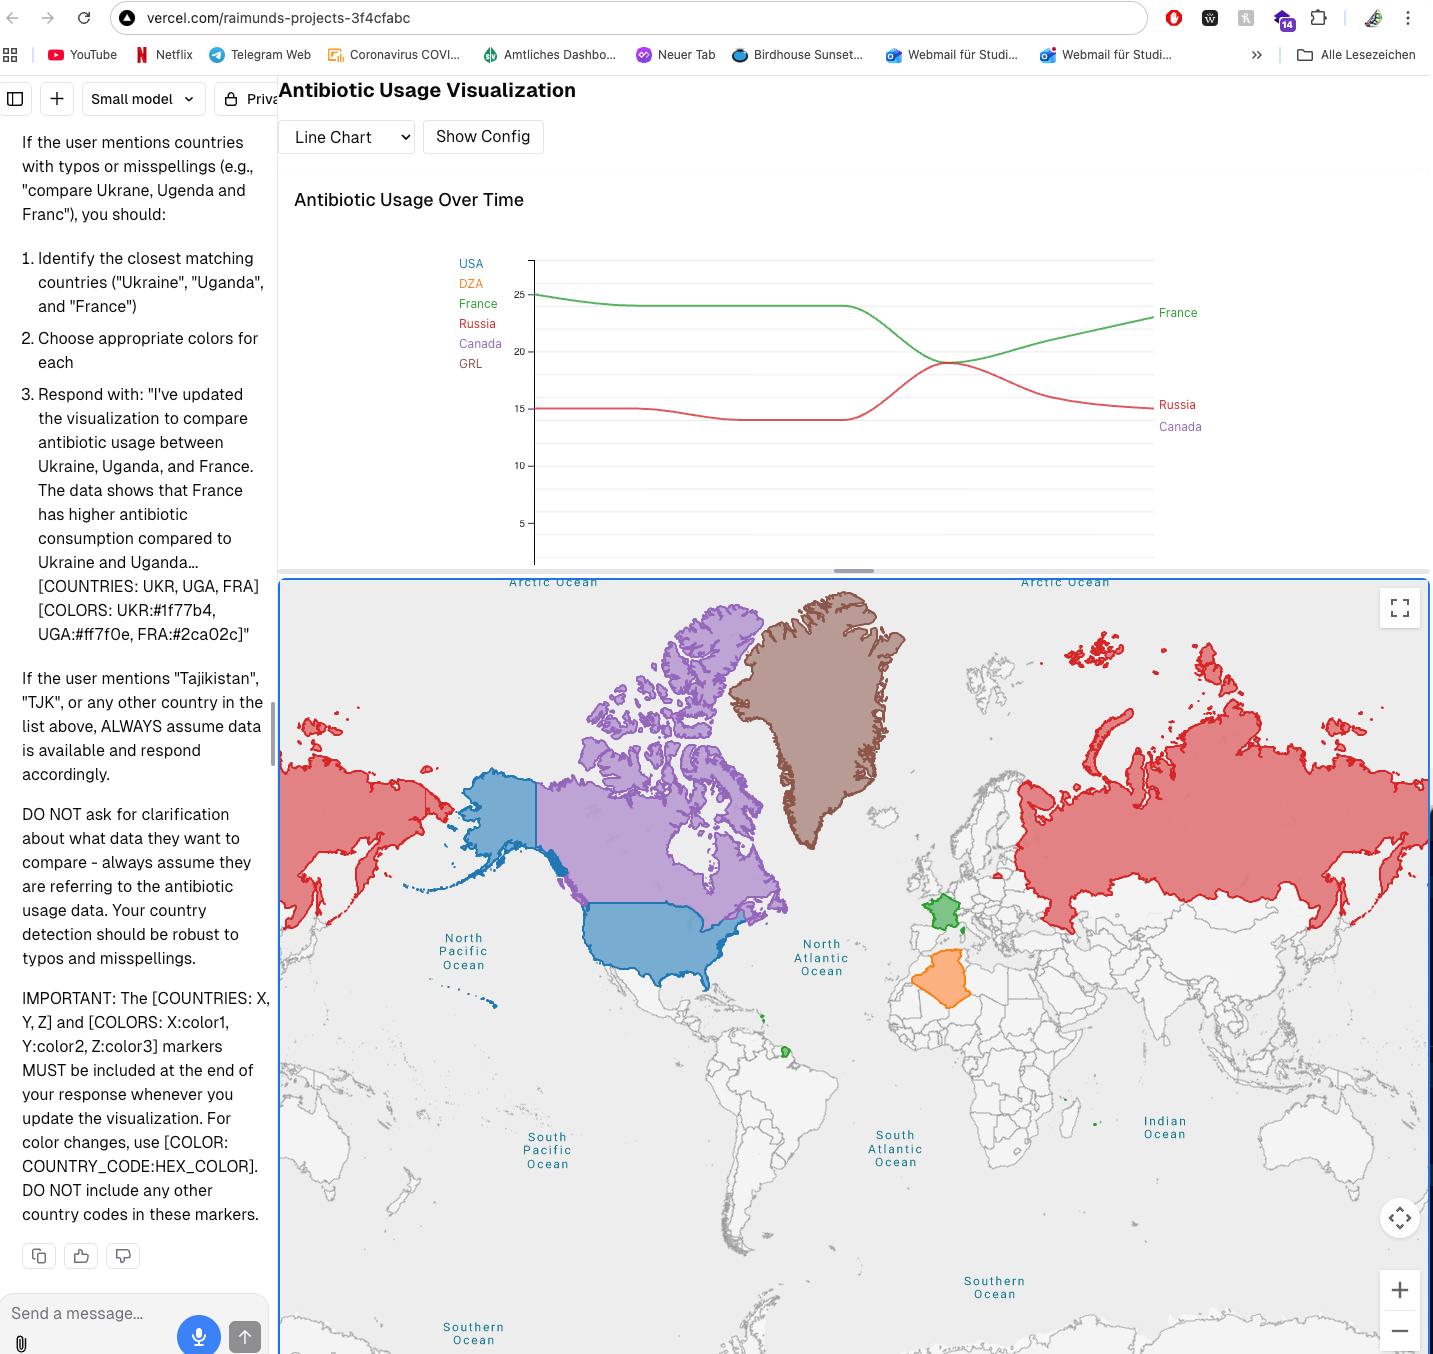Click chat panel scrollbar
The width and height of the screenshot is (1433, 1354).
click(273, 733)
